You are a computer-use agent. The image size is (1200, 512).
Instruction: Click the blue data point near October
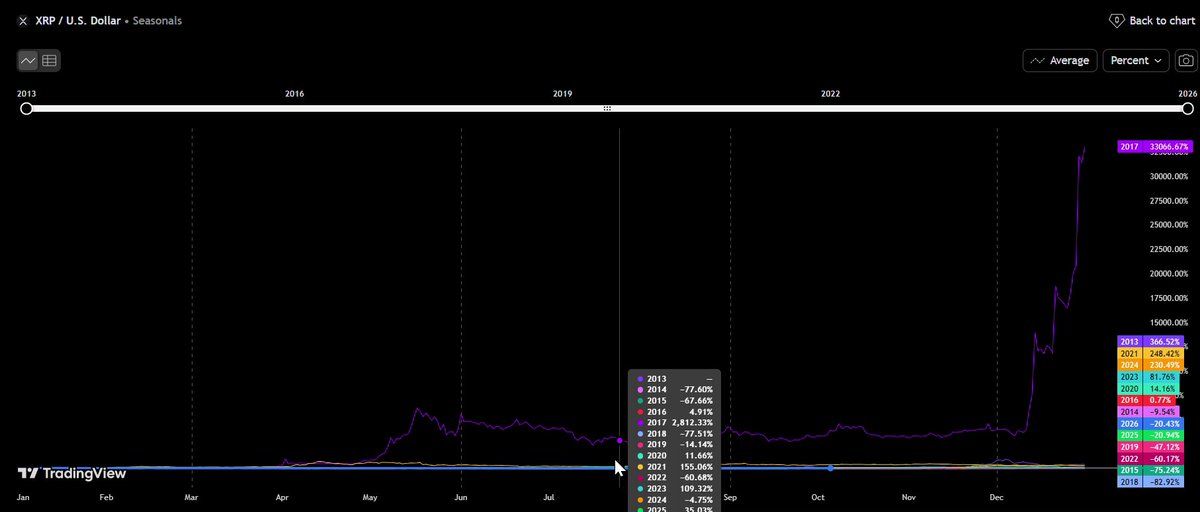point(831,468)
